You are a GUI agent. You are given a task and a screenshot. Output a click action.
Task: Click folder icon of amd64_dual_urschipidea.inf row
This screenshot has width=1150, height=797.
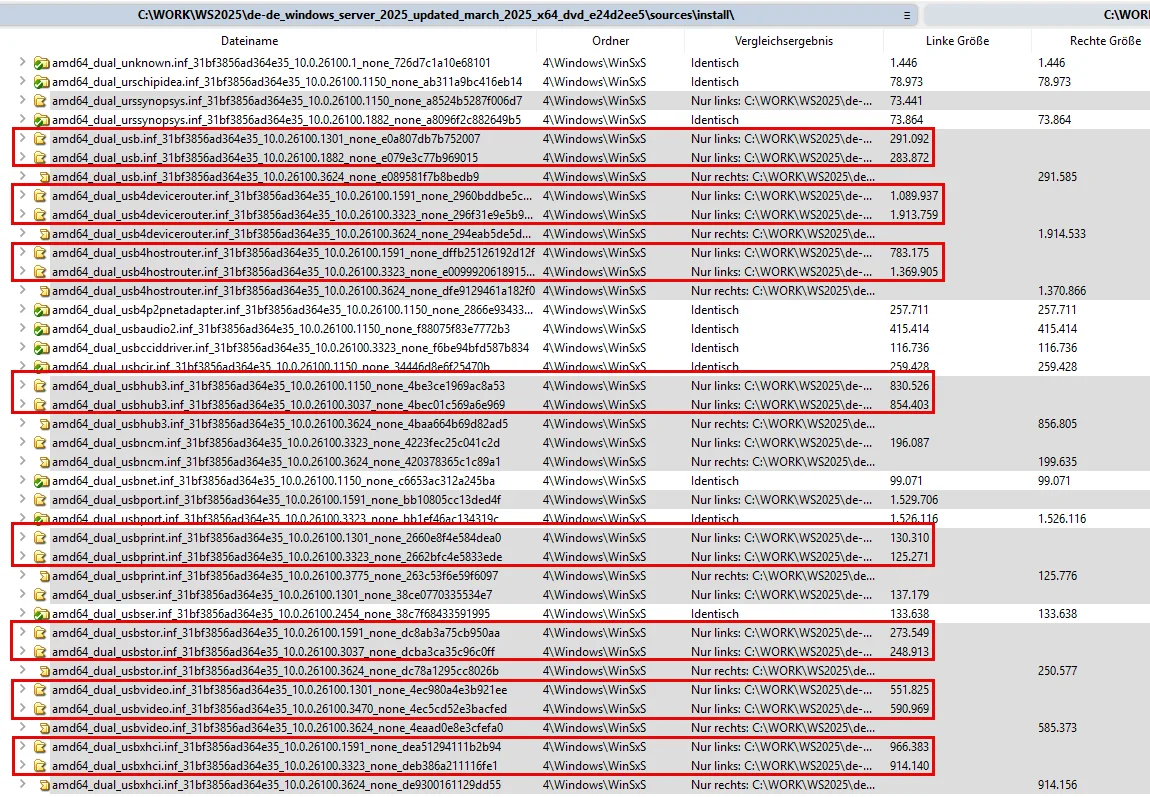(x=41, y=83)
